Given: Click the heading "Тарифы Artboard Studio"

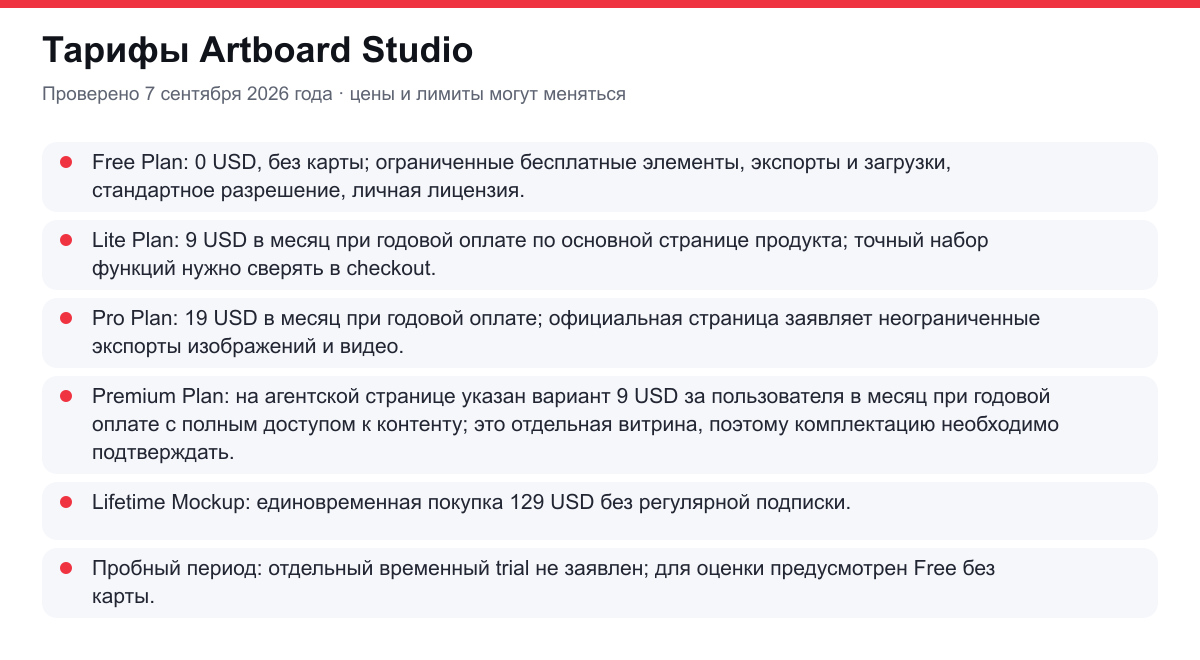Looking at the screenshot, I should (257, 50).
